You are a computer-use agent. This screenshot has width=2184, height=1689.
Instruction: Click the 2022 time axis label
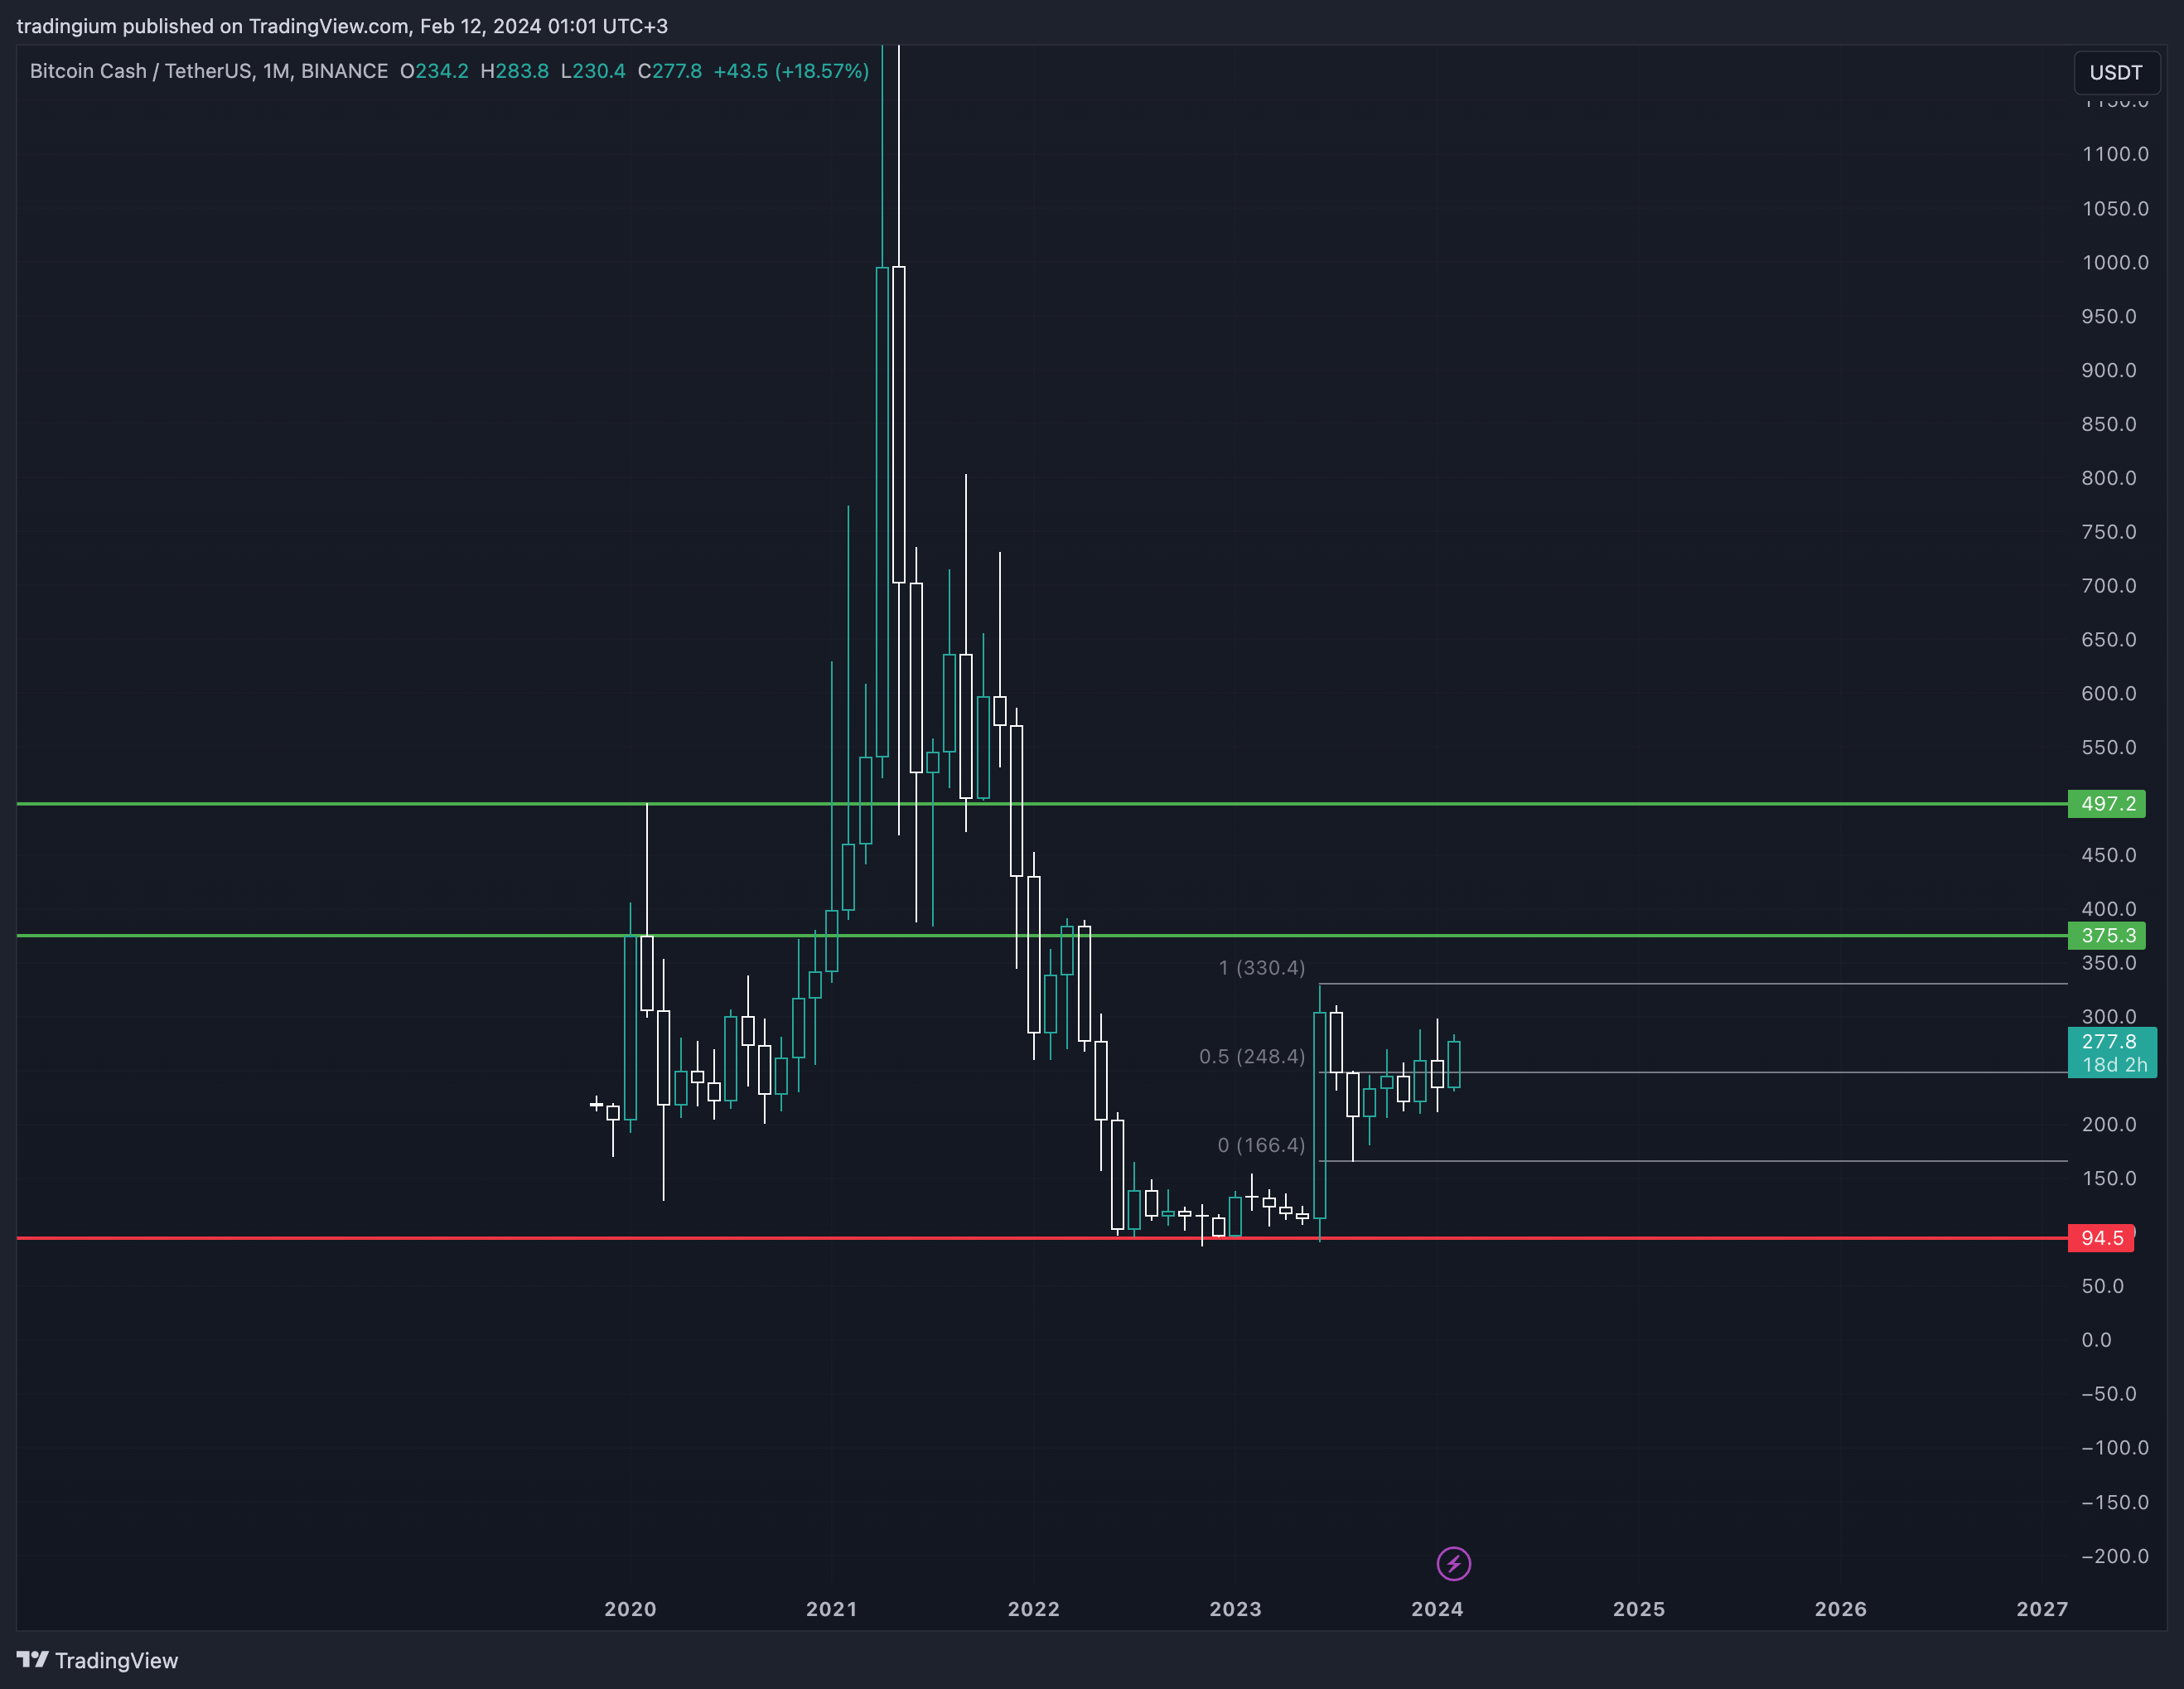(x=1033, y=1609)
